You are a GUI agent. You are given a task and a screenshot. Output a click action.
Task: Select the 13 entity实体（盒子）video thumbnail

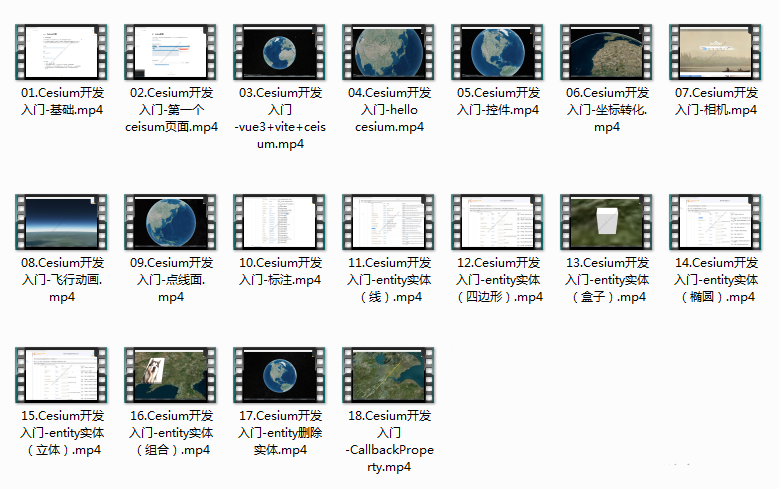(607, 222)
